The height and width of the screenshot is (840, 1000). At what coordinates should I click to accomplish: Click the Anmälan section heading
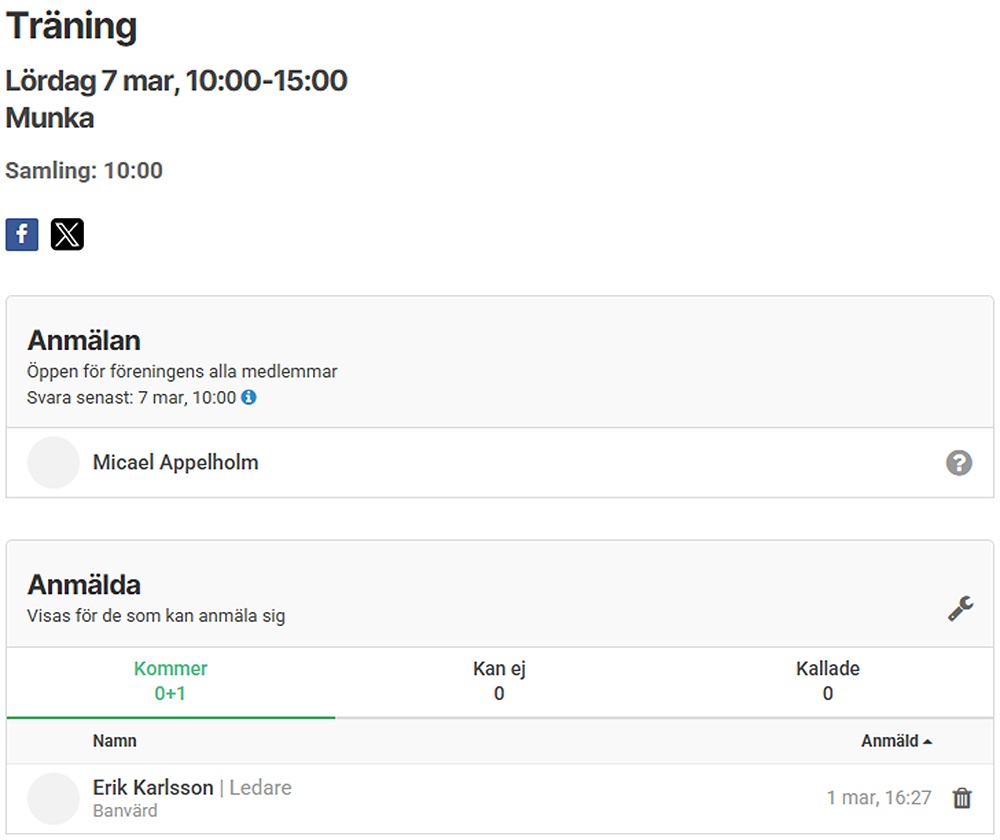(x=83, y=340)
